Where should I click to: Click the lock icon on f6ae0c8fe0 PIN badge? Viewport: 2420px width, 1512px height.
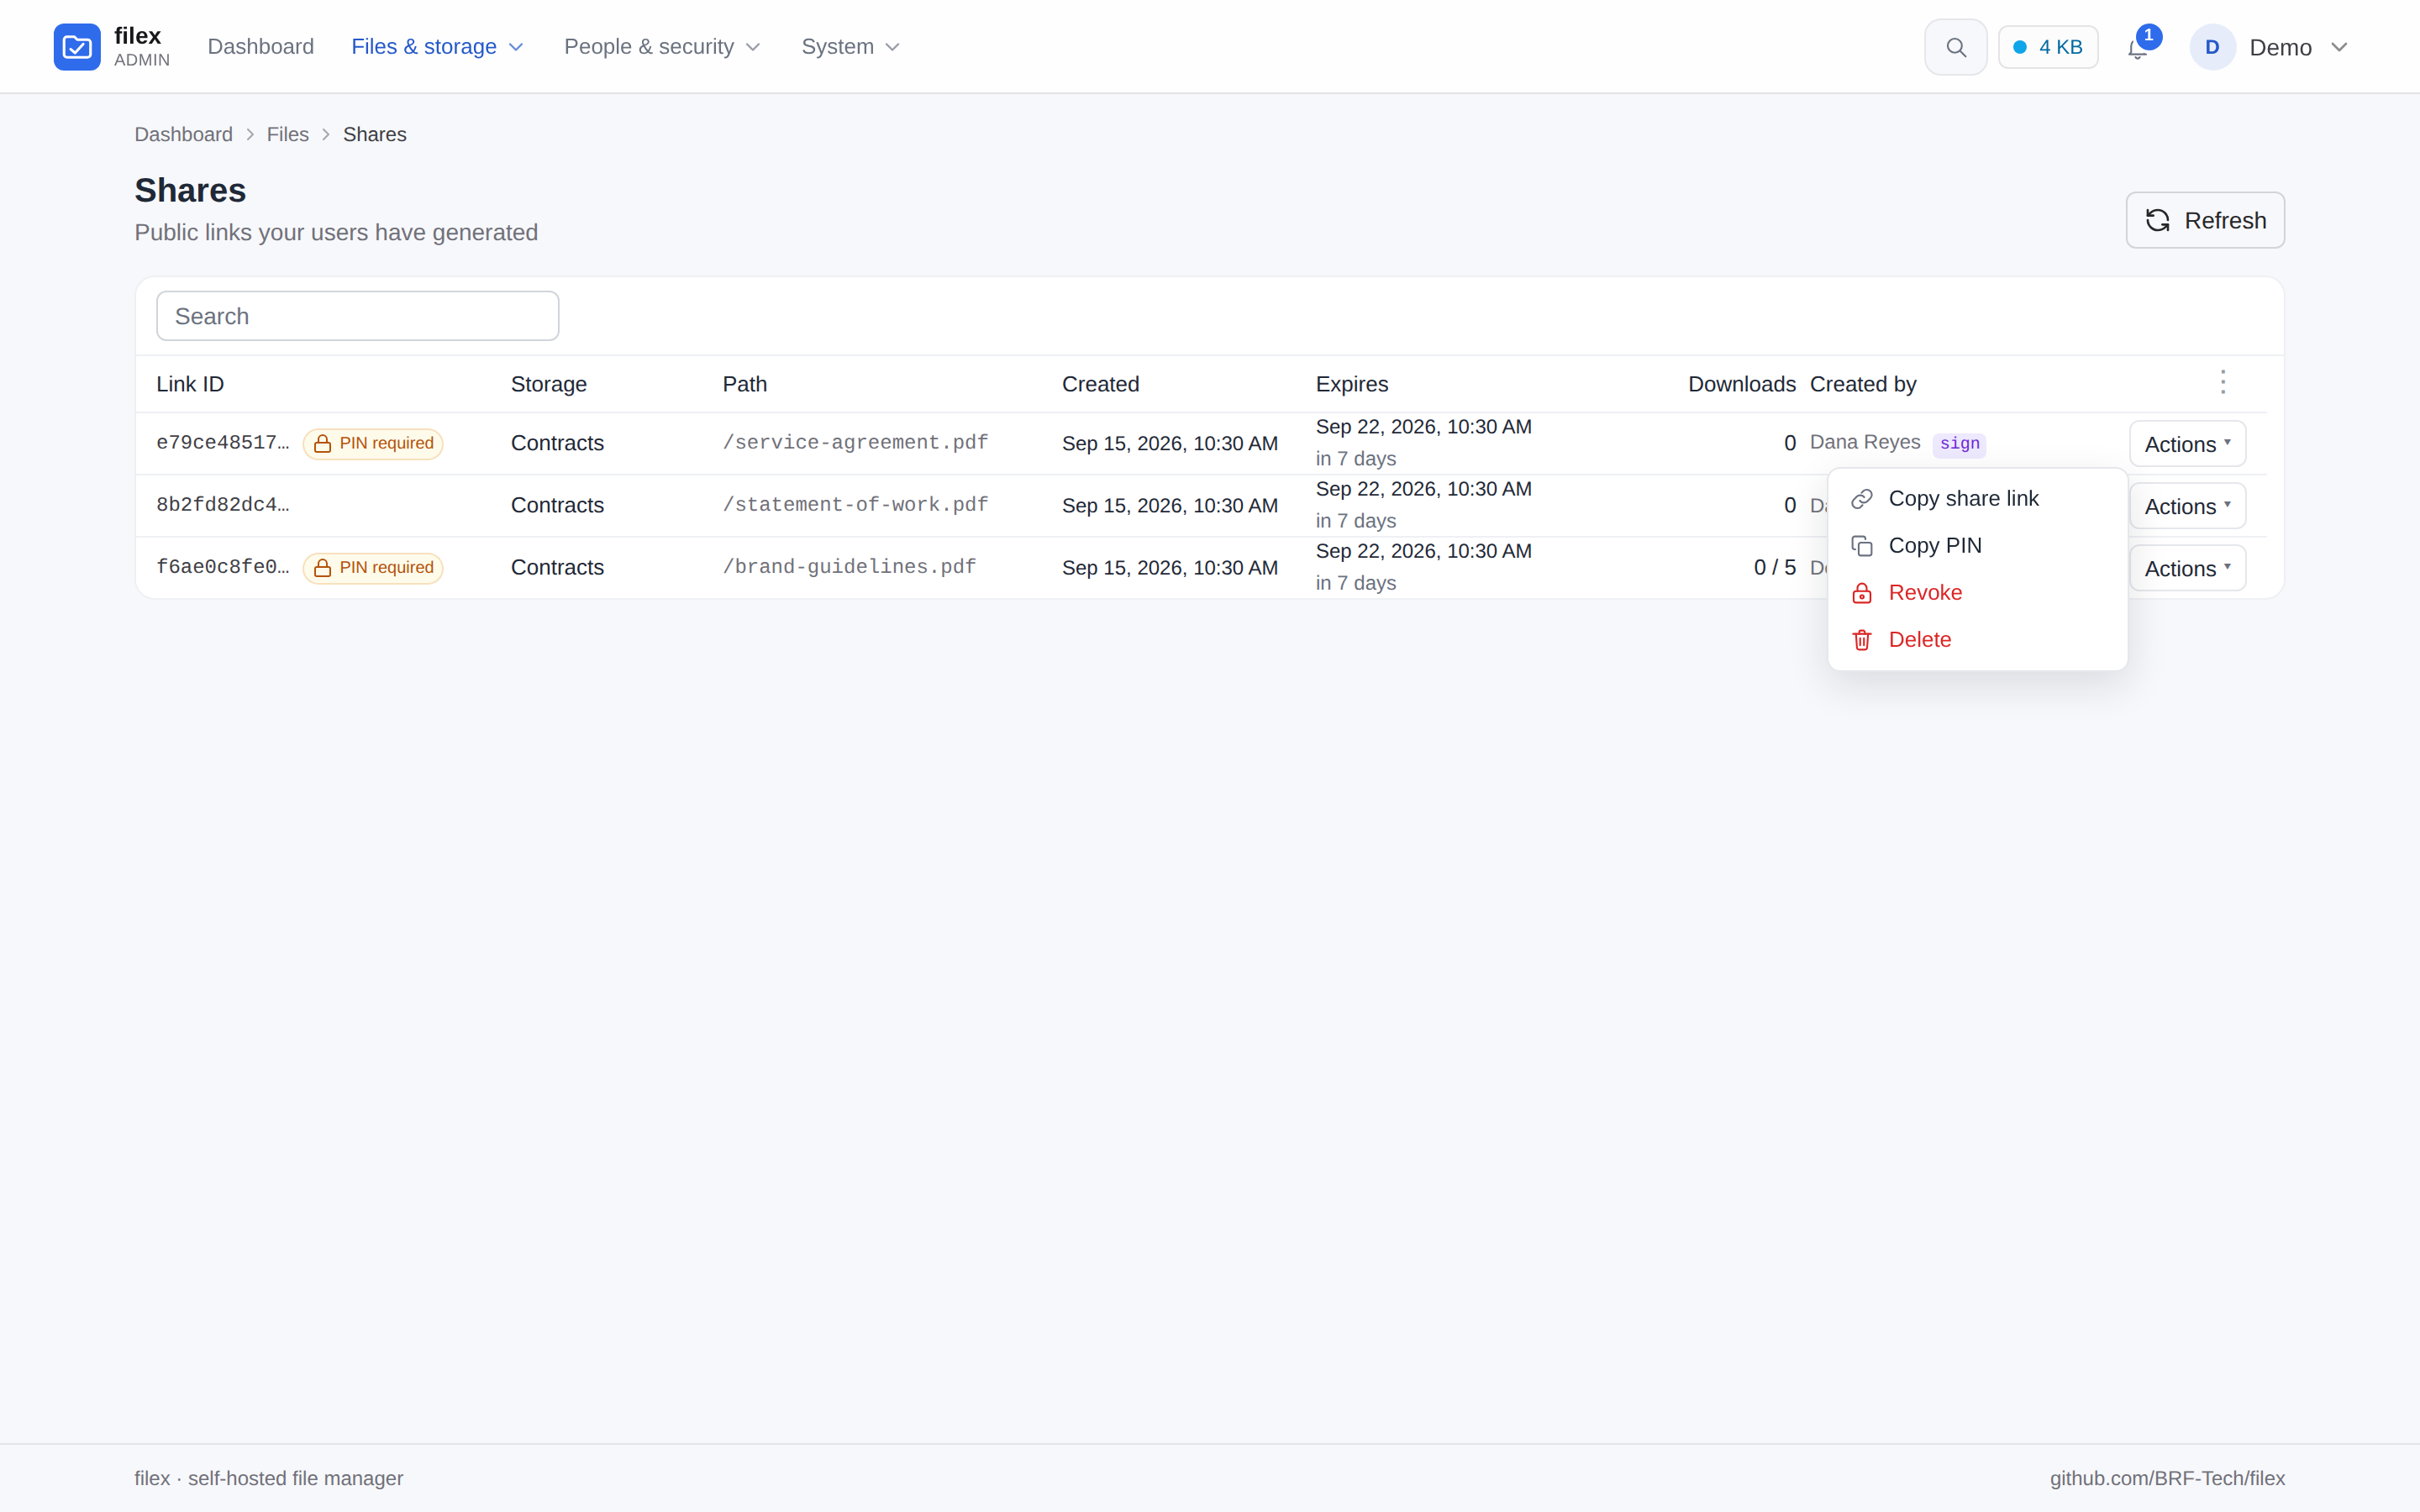click(323, 568)
